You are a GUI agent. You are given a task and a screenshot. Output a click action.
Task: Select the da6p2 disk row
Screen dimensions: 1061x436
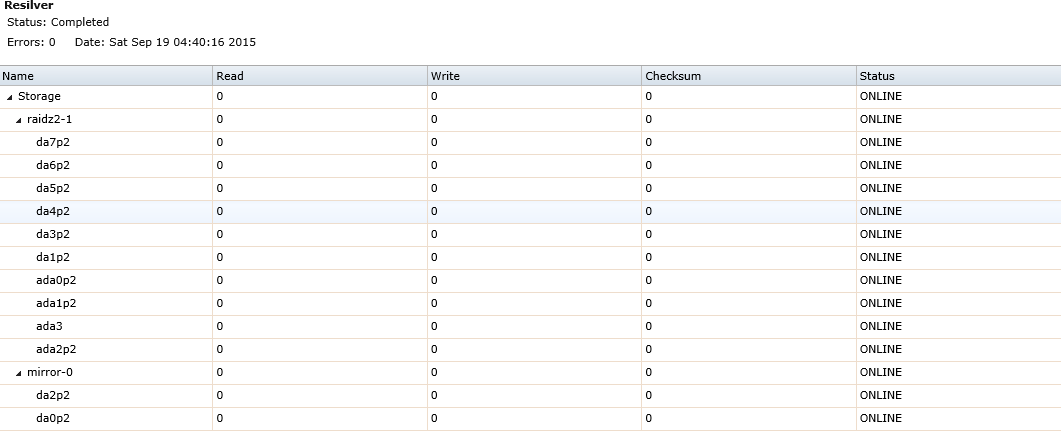pos(53,165)
